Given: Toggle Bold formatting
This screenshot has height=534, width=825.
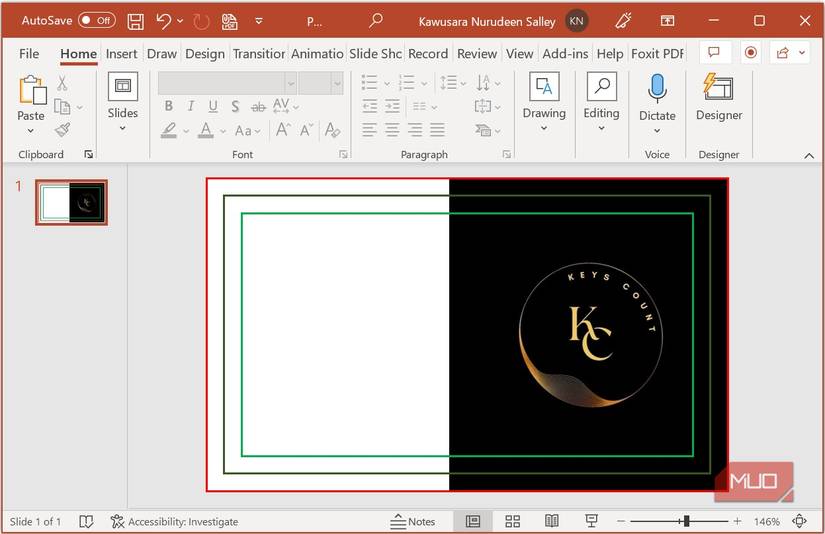Looking at the screenshot, I should click(168, 106).
